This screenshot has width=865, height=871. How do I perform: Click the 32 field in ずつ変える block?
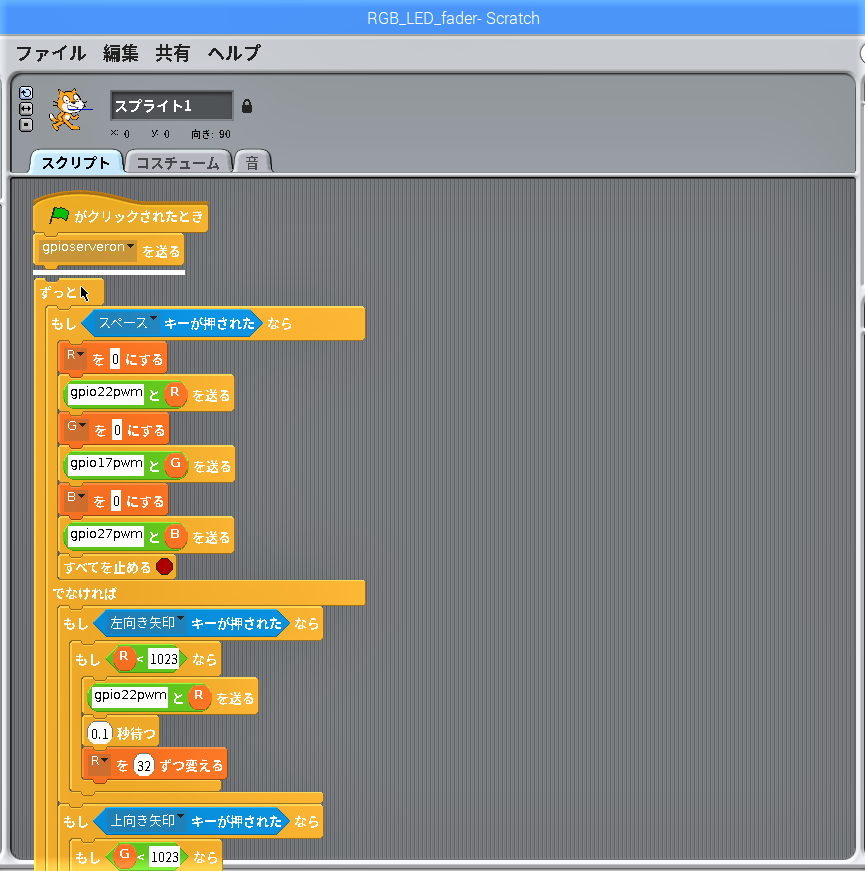(144, 766)
